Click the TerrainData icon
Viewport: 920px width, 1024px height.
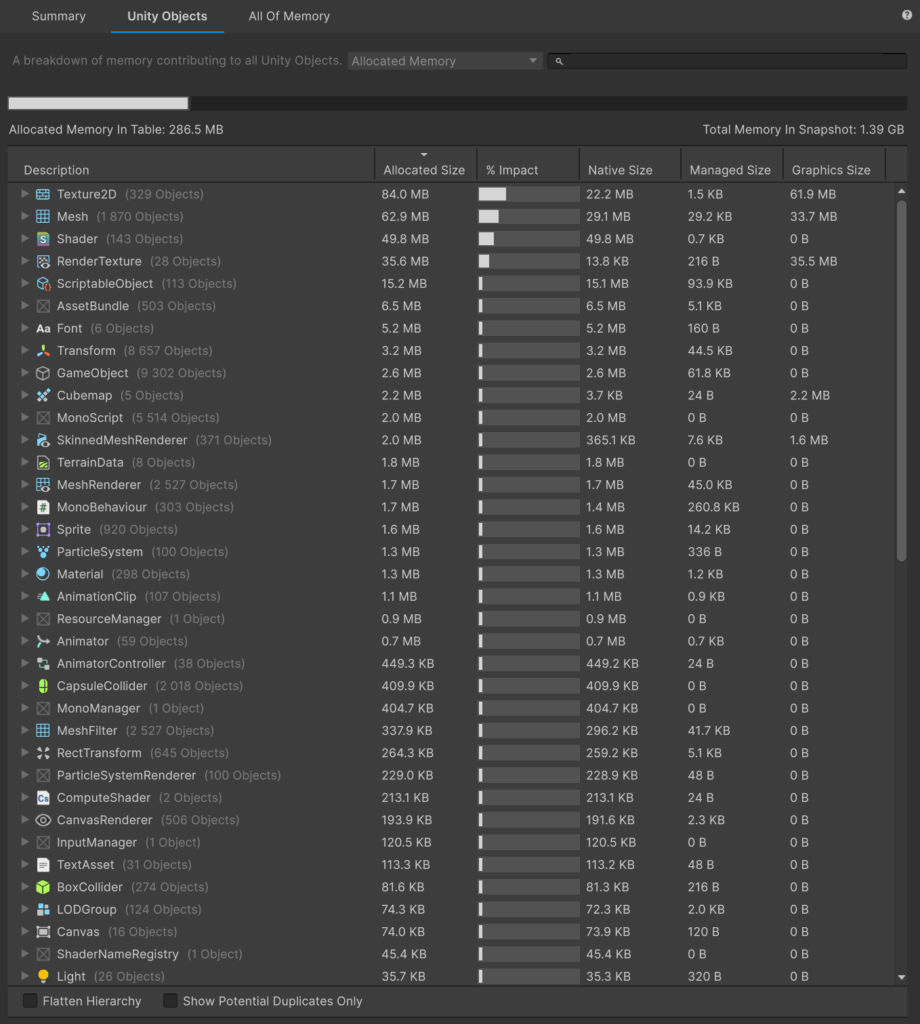[43, 462]
